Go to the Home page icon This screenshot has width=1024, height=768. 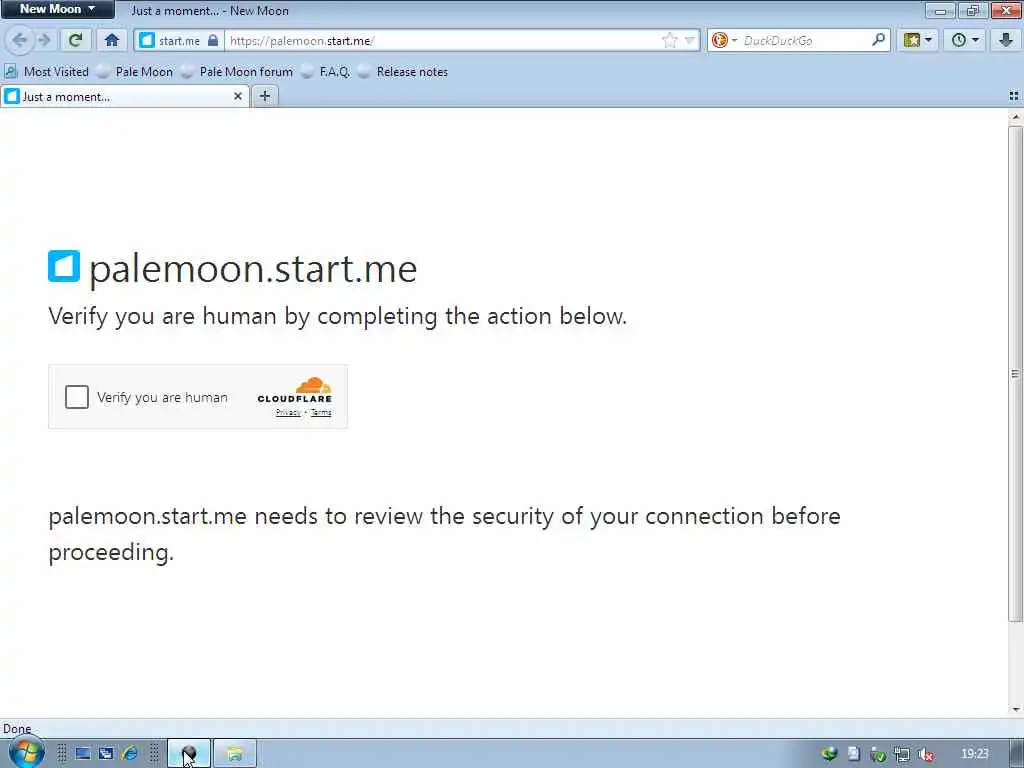tap(112, 40)
